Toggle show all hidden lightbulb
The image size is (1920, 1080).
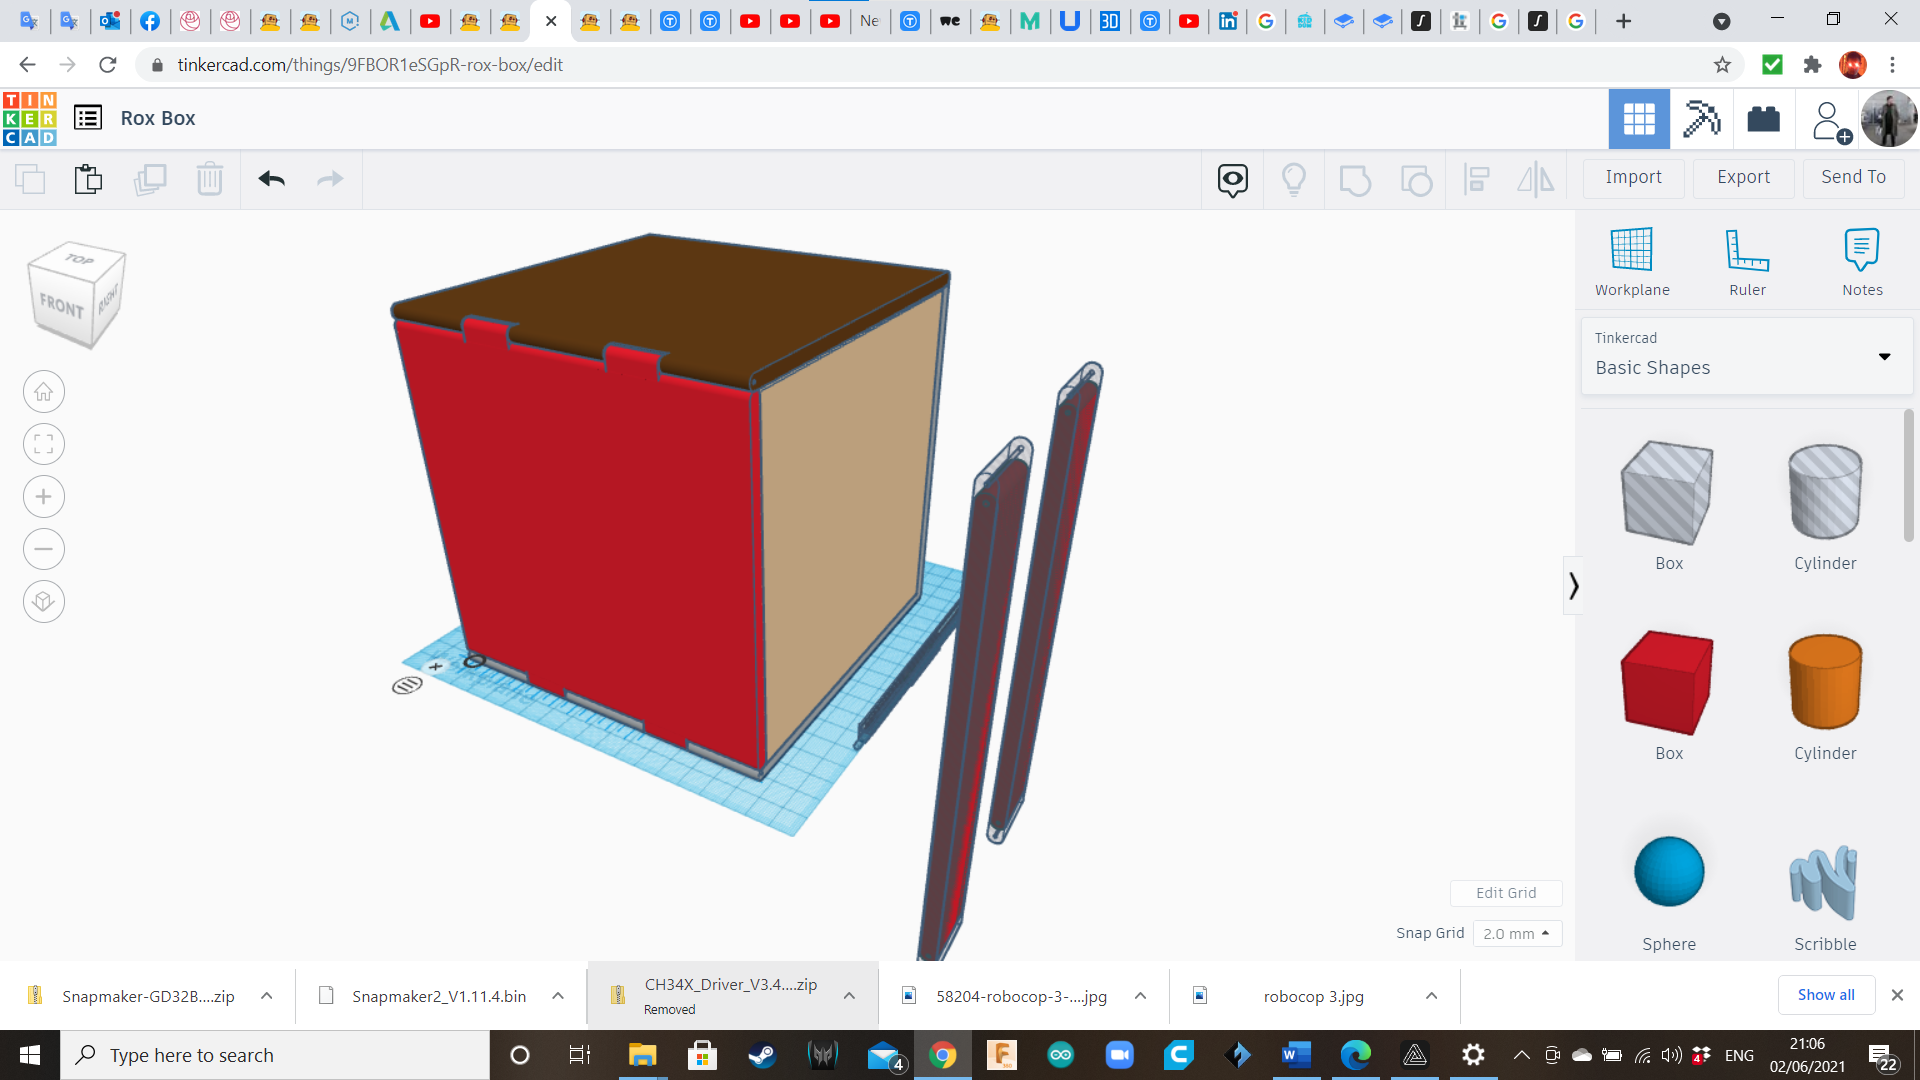1293,180
